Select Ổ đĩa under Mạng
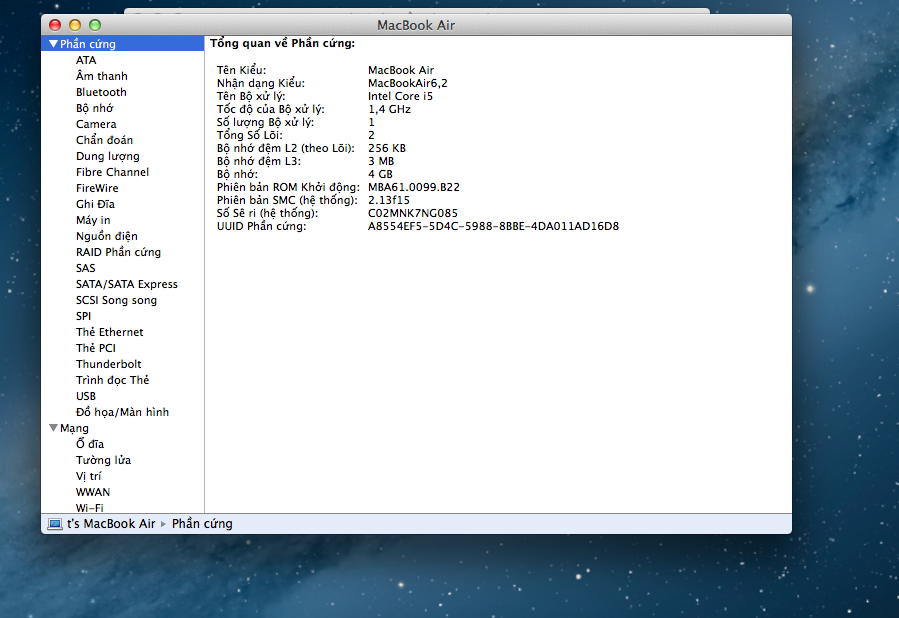The width and height of the screenshot is (899, 618). coord(90,444)
